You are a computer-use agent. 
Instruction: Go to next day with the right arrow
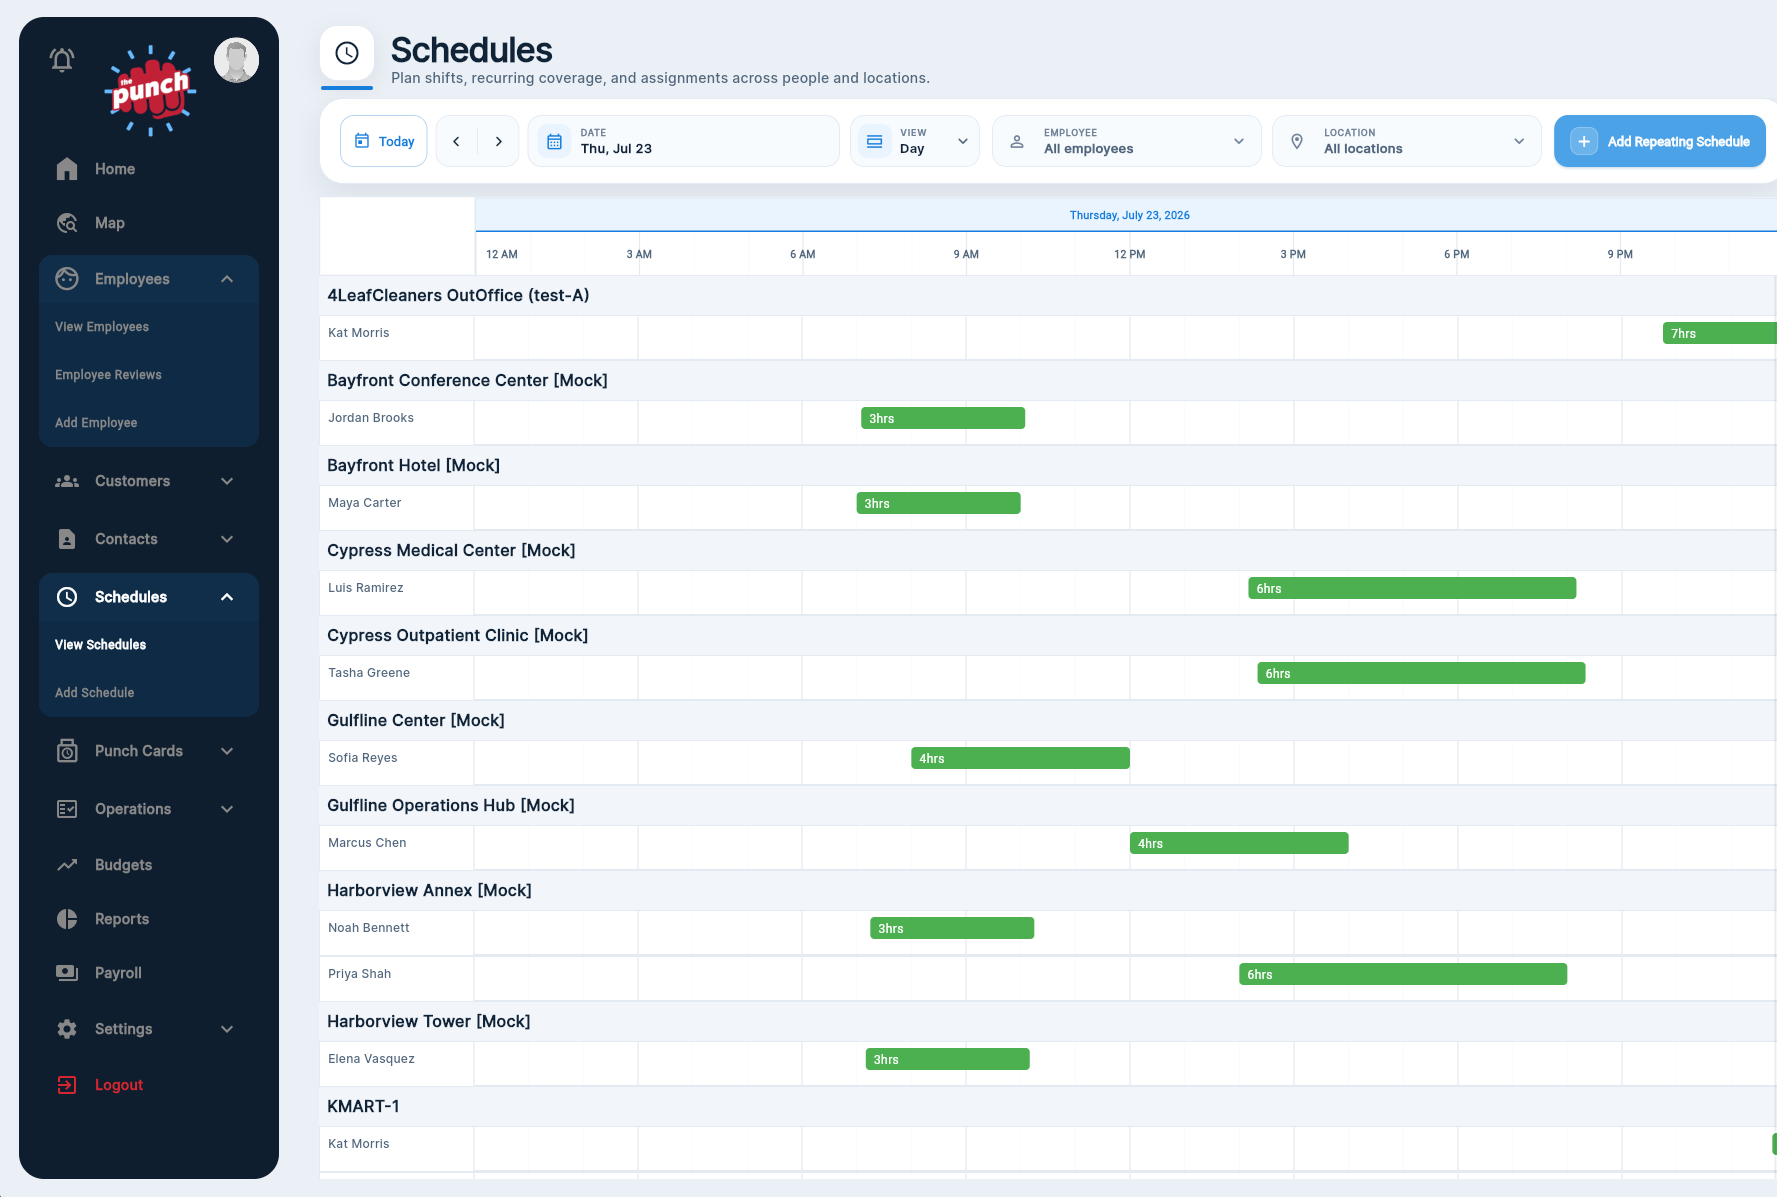click(499, 141)
